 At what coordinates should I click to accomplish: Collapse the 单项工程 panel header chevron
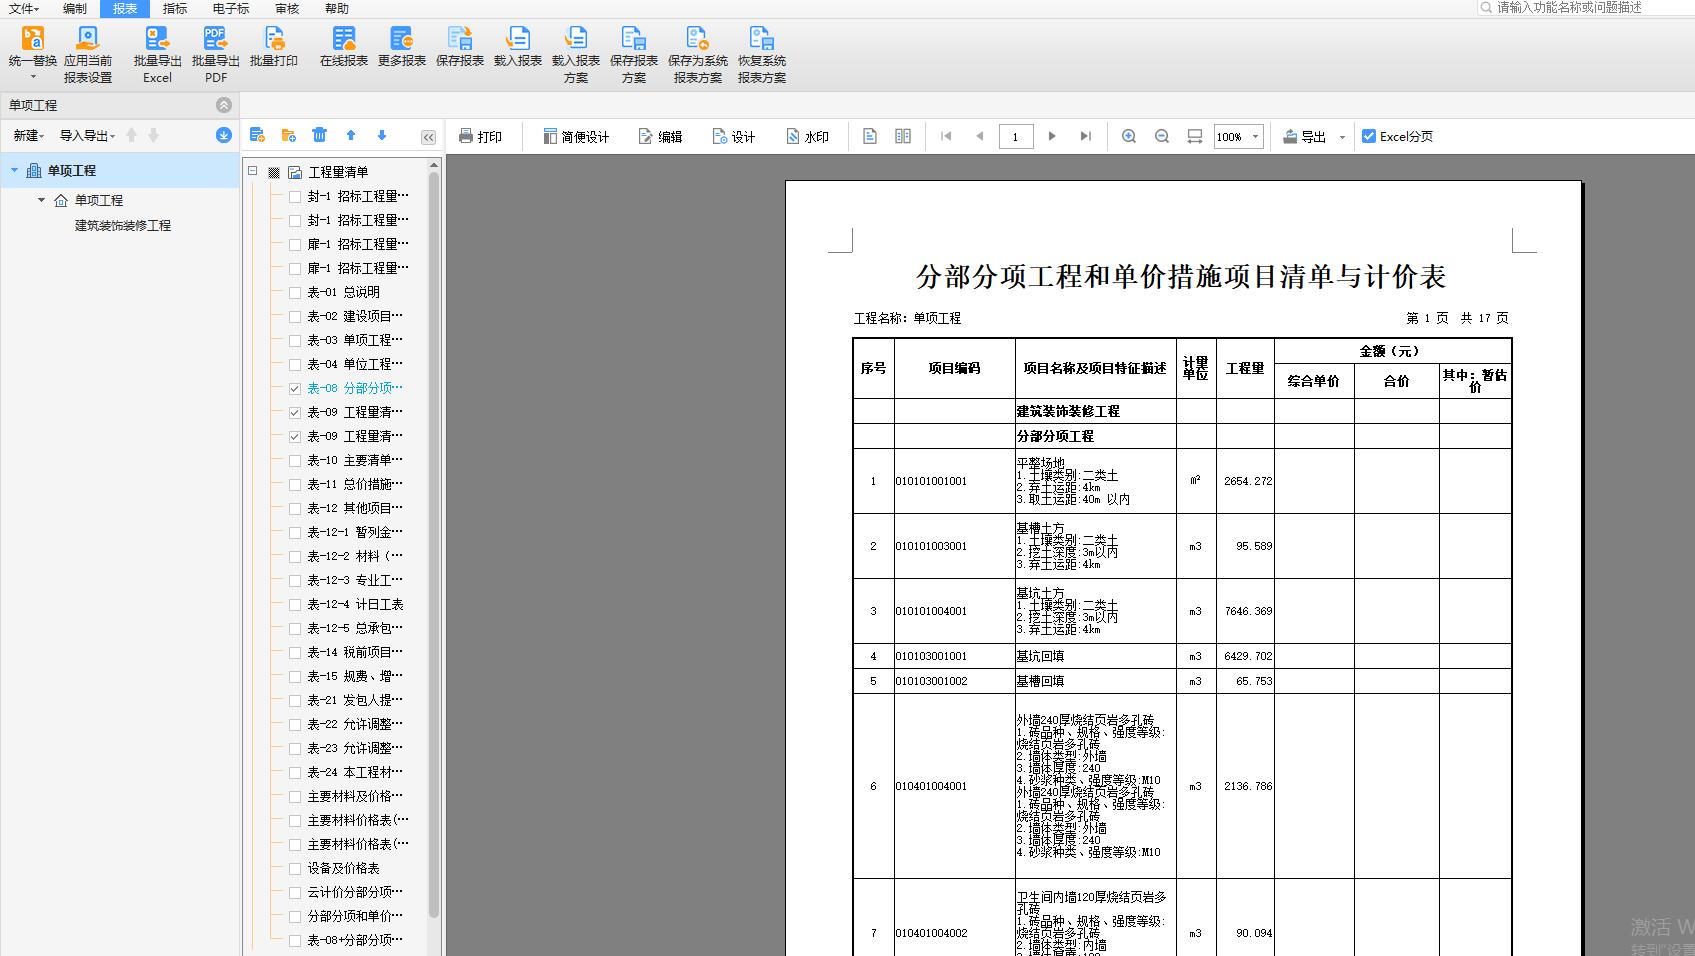pos(224,105)
